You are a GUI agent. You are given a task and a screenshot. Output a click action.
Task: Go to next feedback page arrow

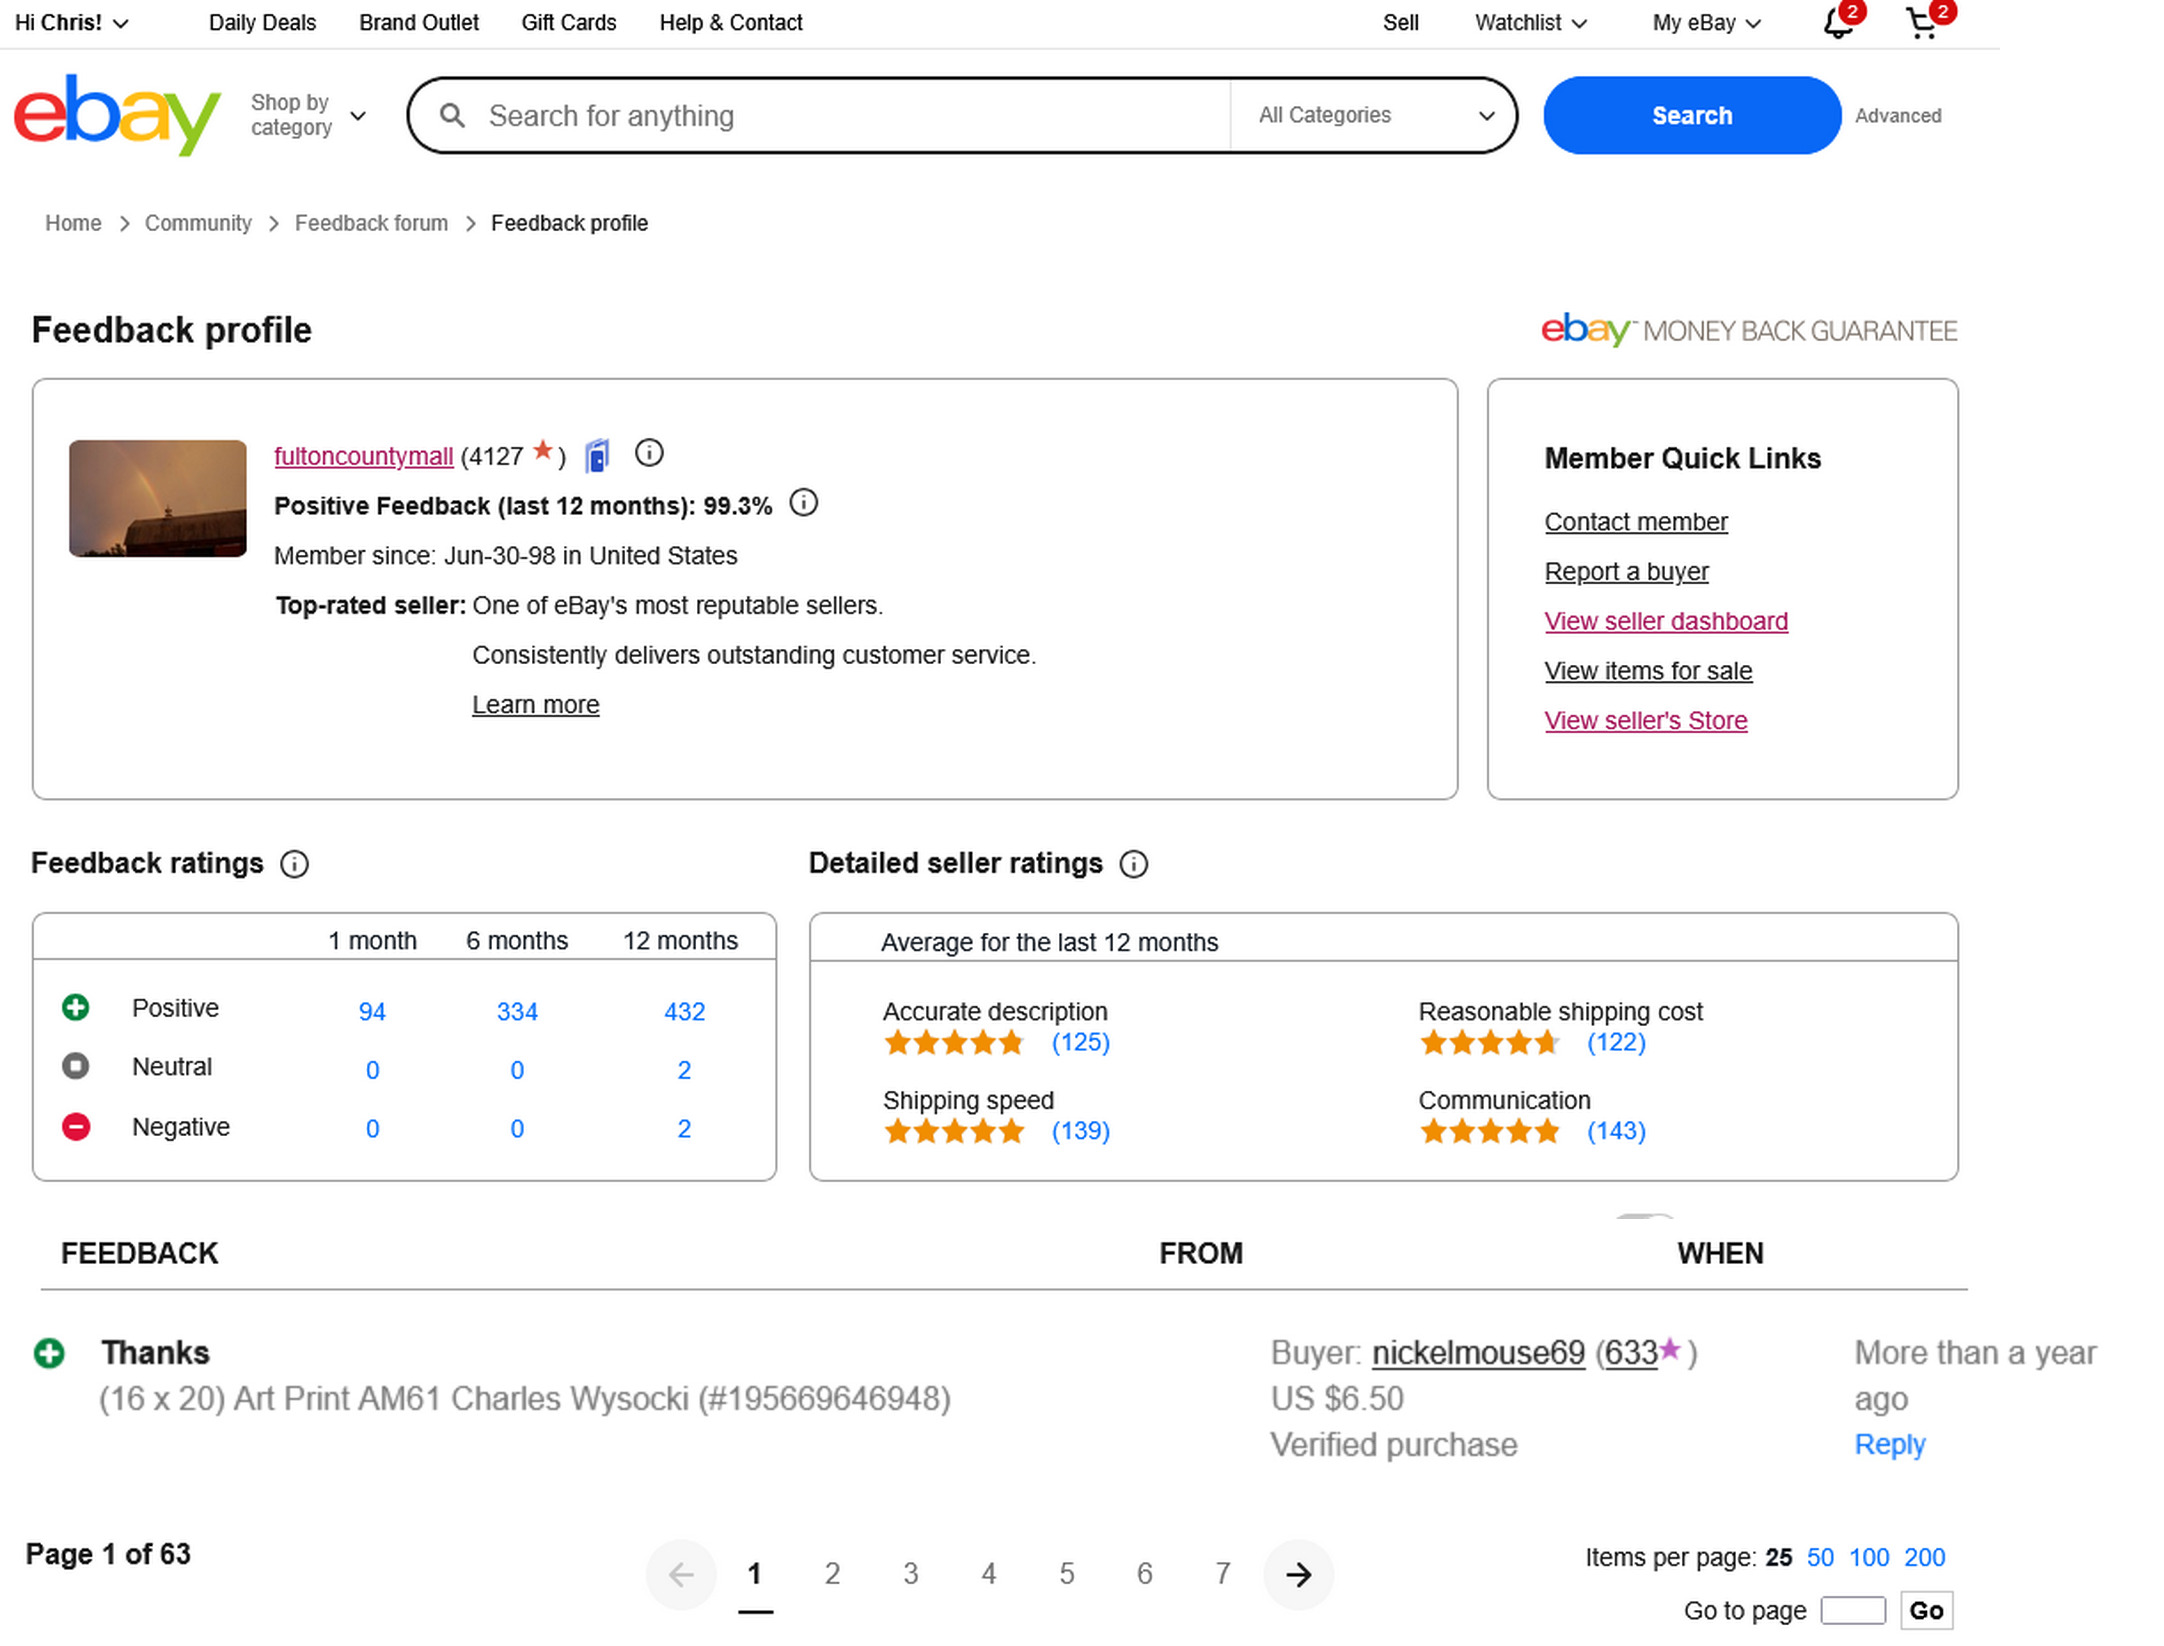tap(1298, 1575)
